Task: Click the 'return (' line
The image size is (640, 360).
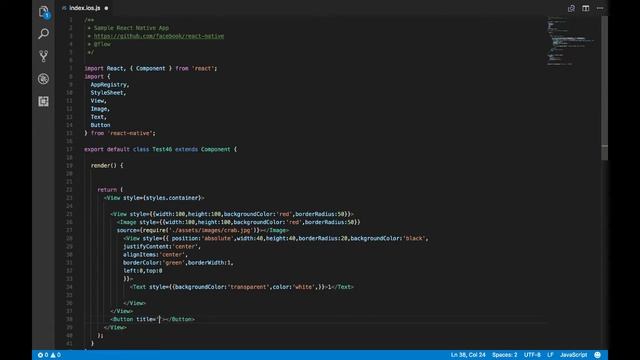Action: (x=110, y=190)
